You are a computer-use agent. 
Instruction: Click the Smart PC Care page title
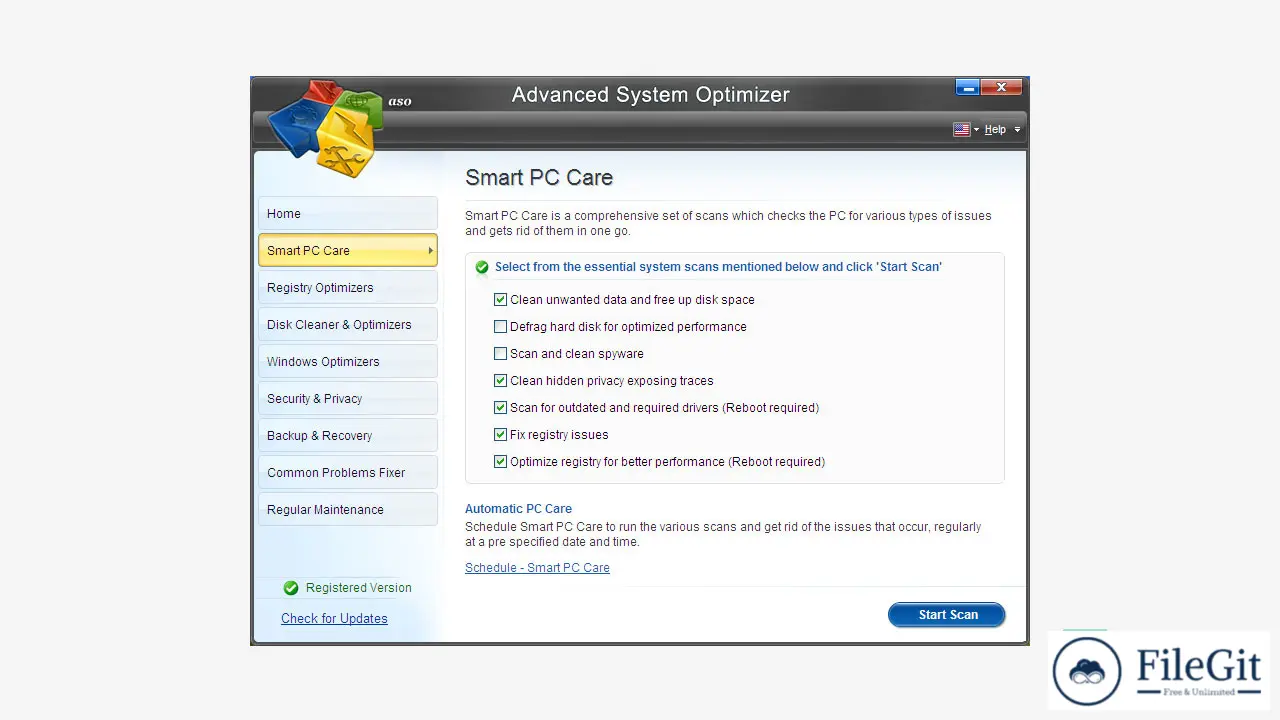click(x=539, y=177)
